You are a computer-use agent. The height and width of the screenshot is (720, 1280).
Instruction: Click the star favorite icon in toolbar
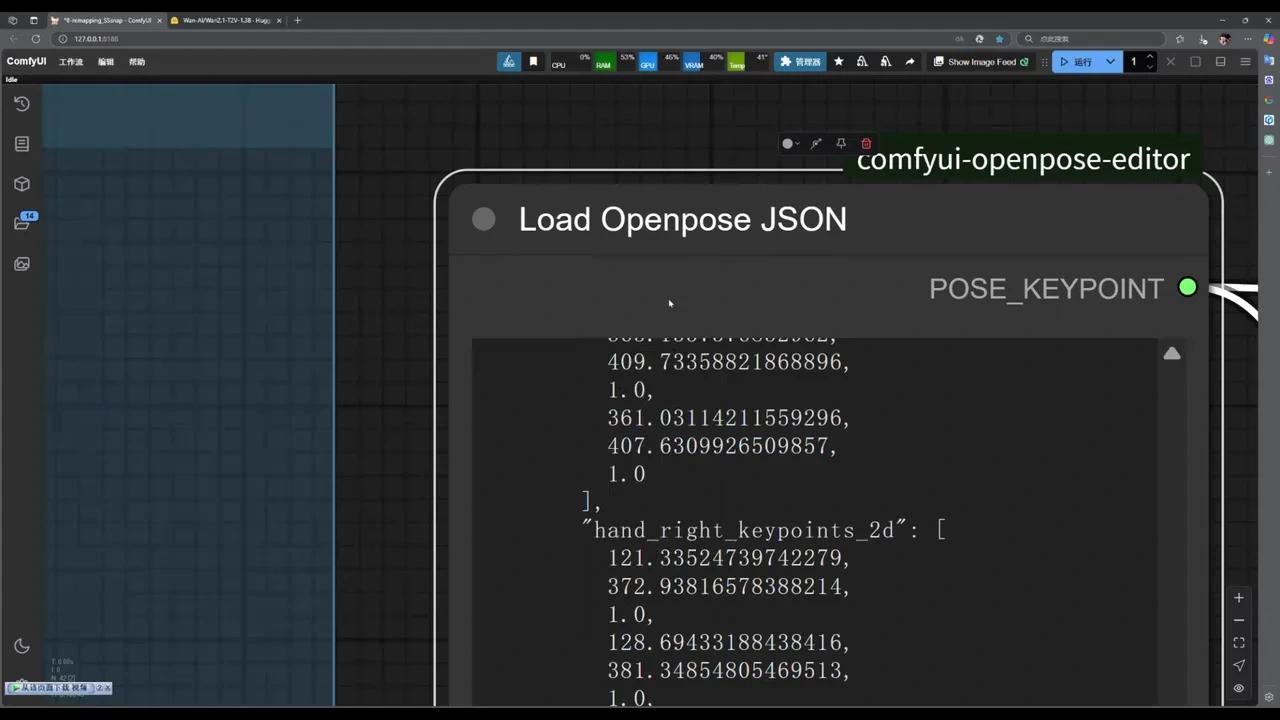(x=838, y=62)
